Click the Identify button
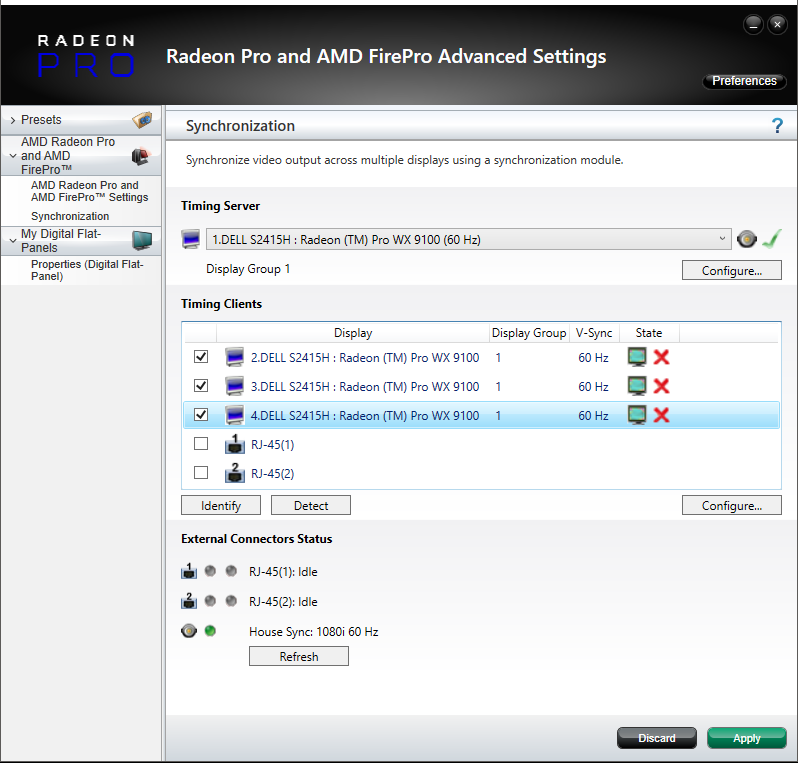Image resolution: width=798 pixels, height=763 pixels. click(x=221, y=505)
